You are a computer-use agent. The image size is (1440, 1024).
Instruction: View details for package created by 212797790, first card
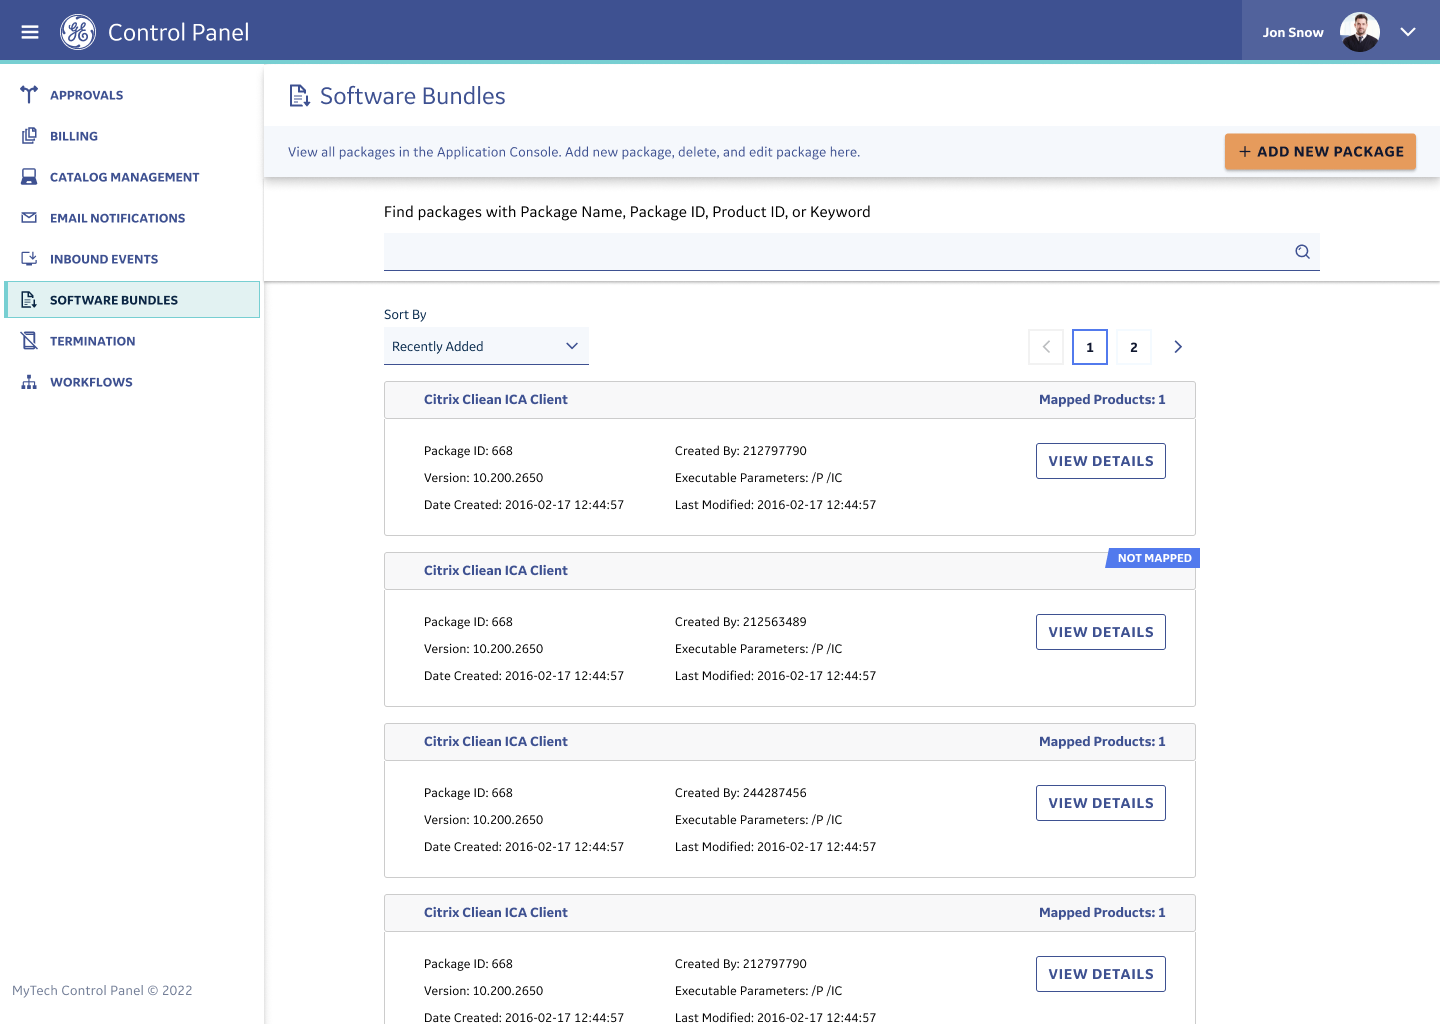click(x=1101, y=461)
